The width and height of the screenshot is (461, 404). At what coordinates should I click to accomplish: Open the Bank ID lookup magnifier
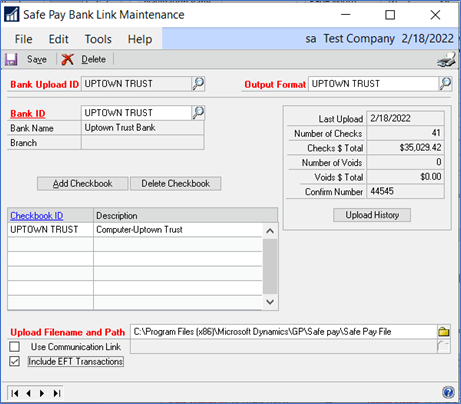(x=198, y=113)
